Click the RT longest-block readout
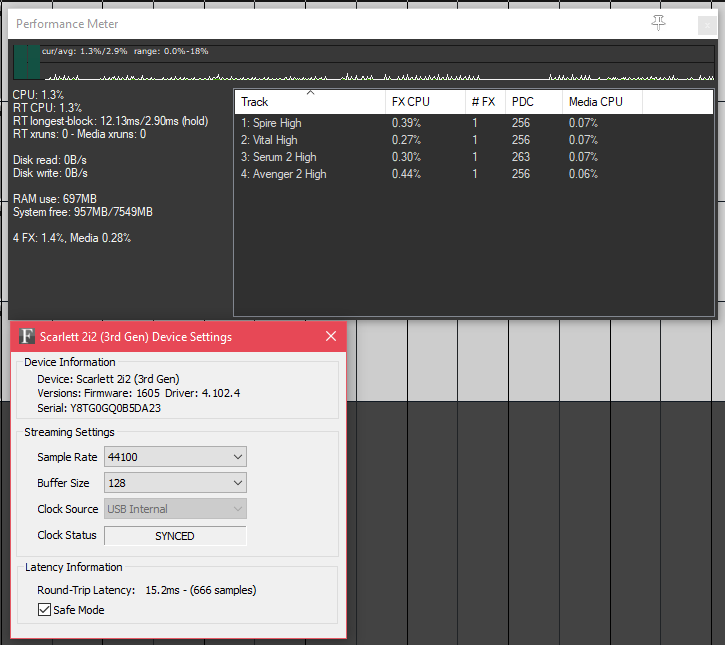 [x=111, y=121]
